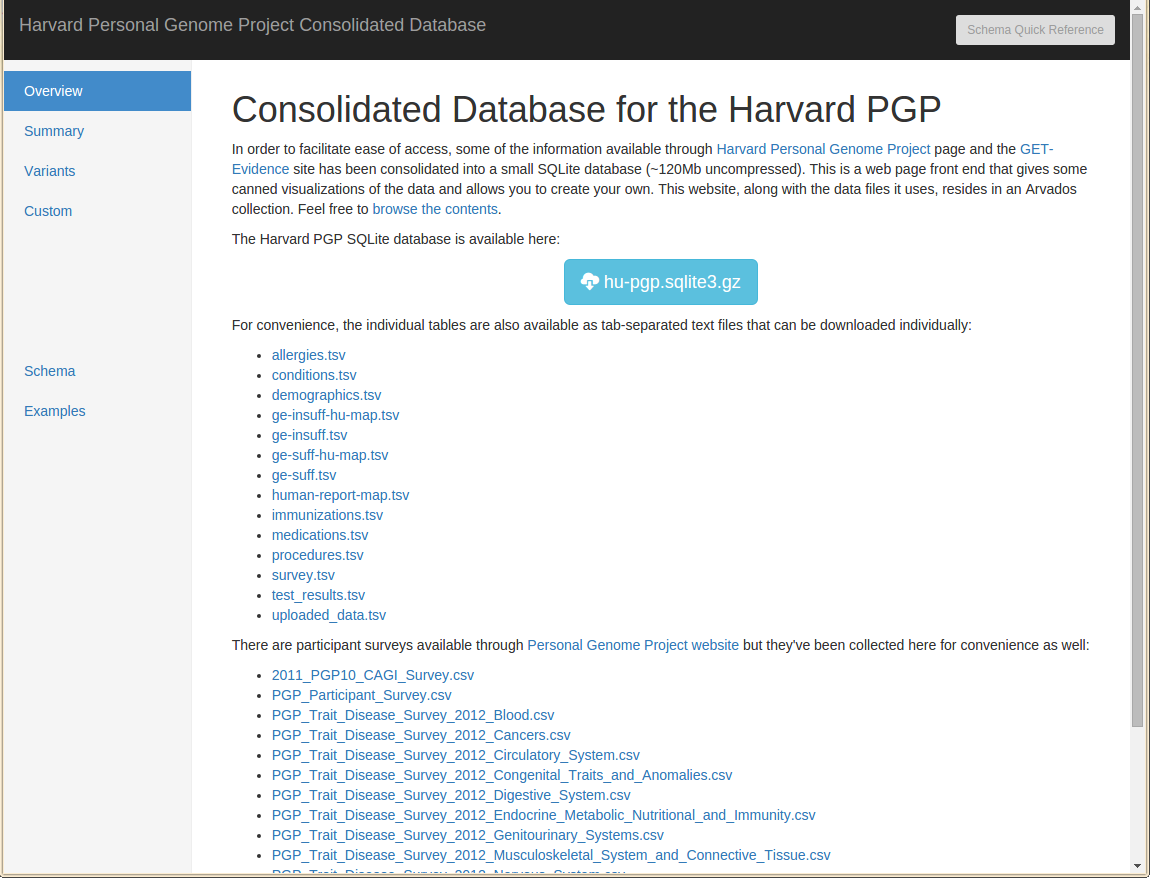Click the browse the contents link
Viewport: 1150px width, 878px height.
435,209
